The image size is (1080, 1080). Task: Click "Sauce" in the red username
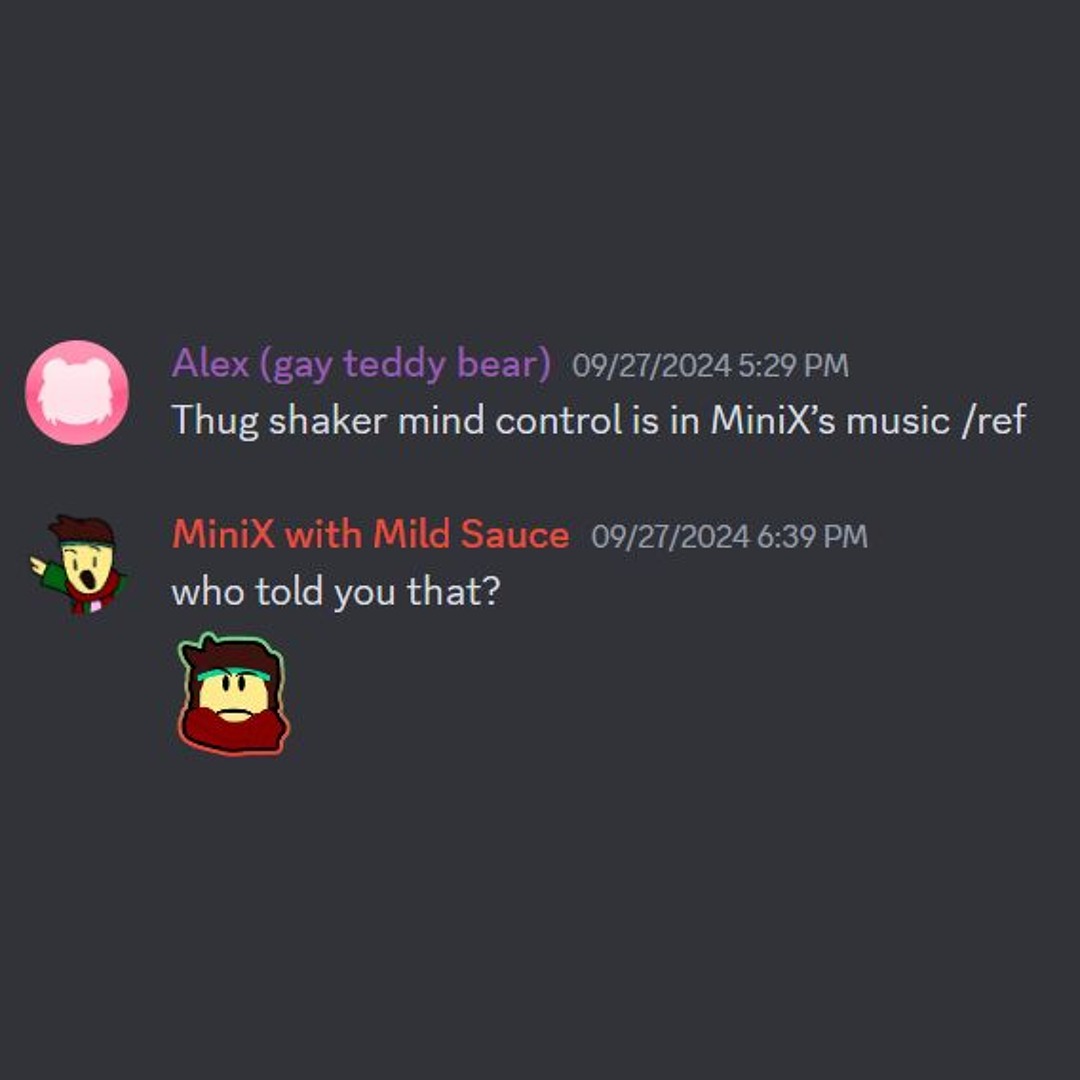(515, 534)
